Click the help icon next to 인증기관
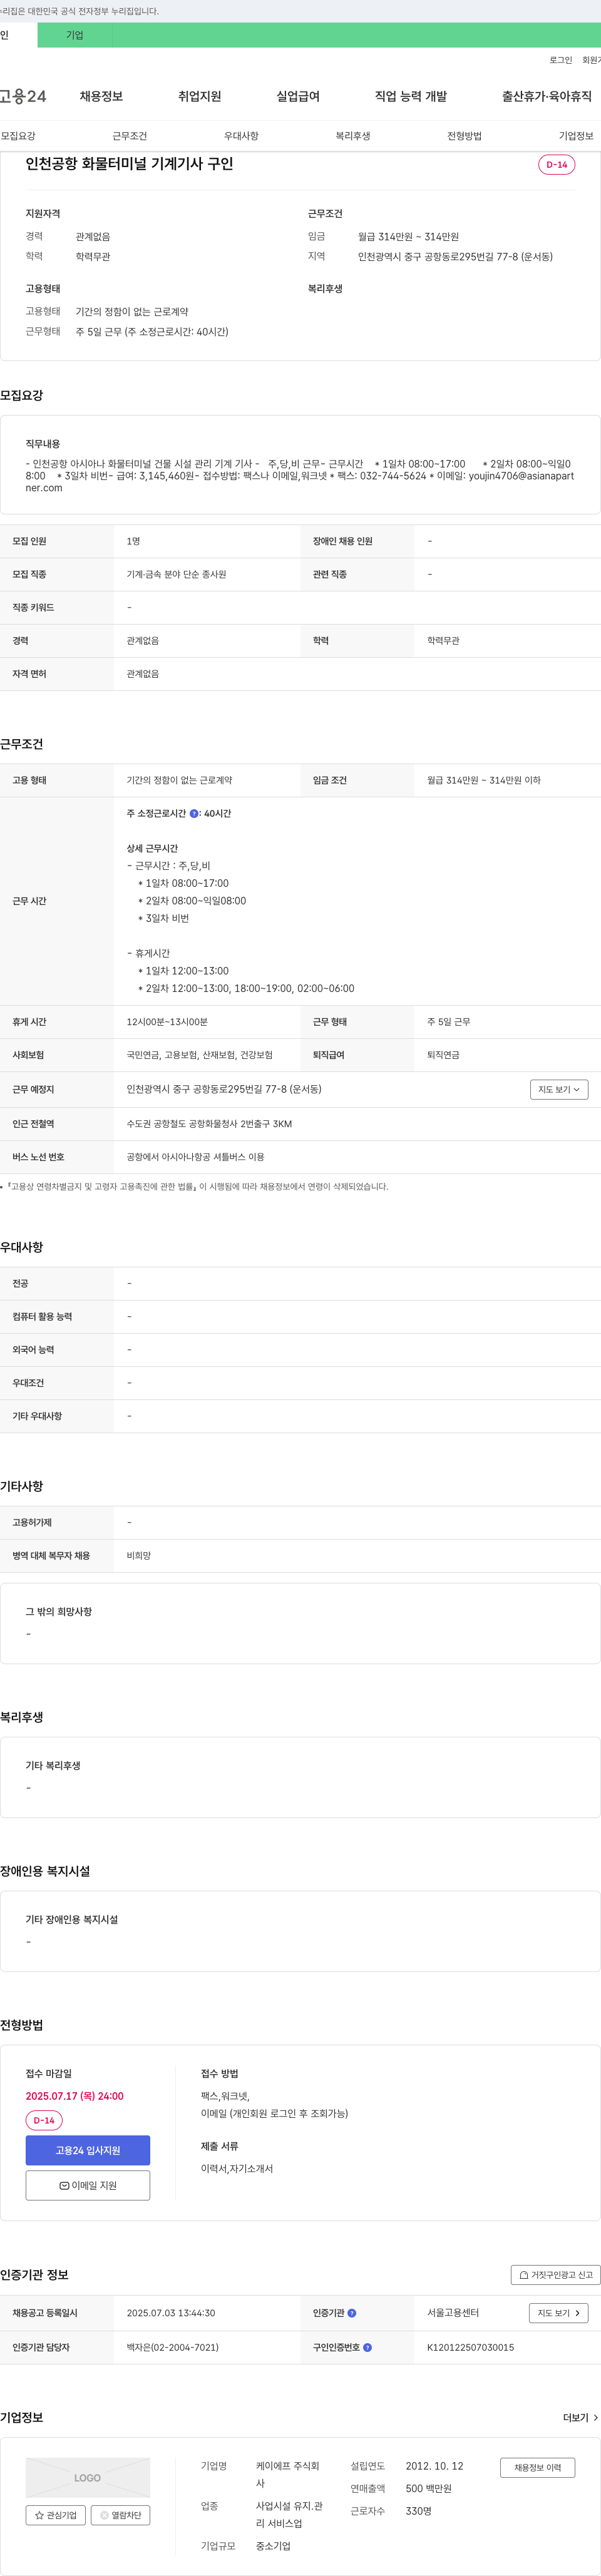Viewport: 601px width, 2576px height. pos(352,2313)
